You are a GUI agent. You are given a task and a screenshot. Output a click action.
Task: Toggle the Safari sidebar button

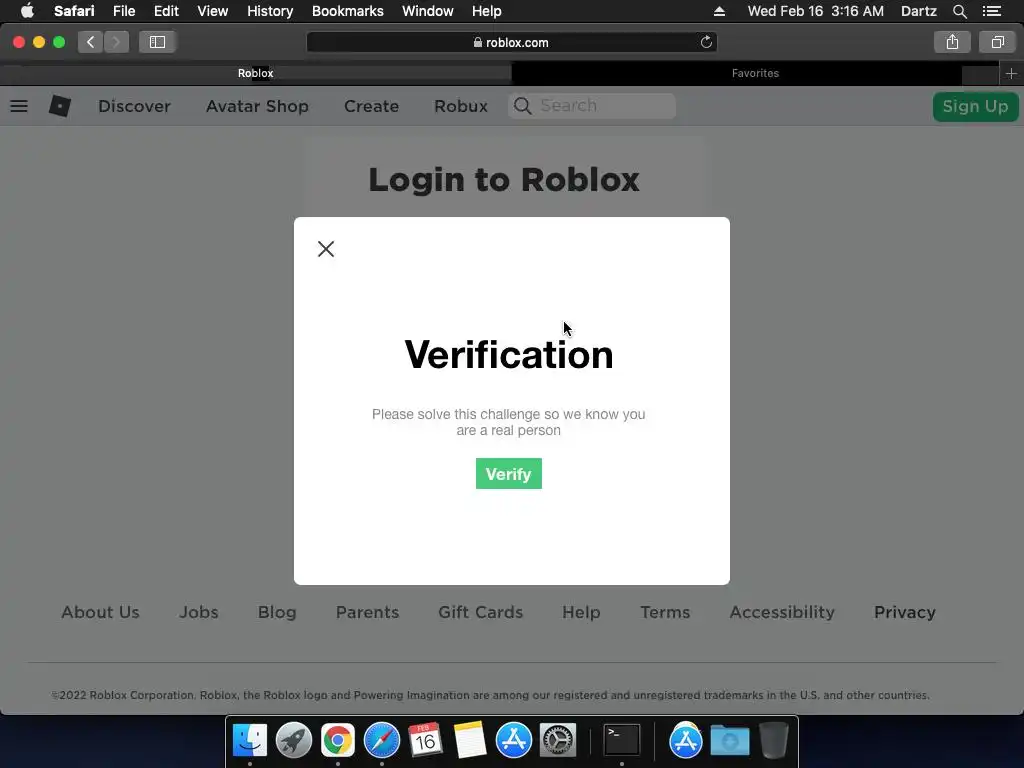pyautogui.click(x=157, y=42)
